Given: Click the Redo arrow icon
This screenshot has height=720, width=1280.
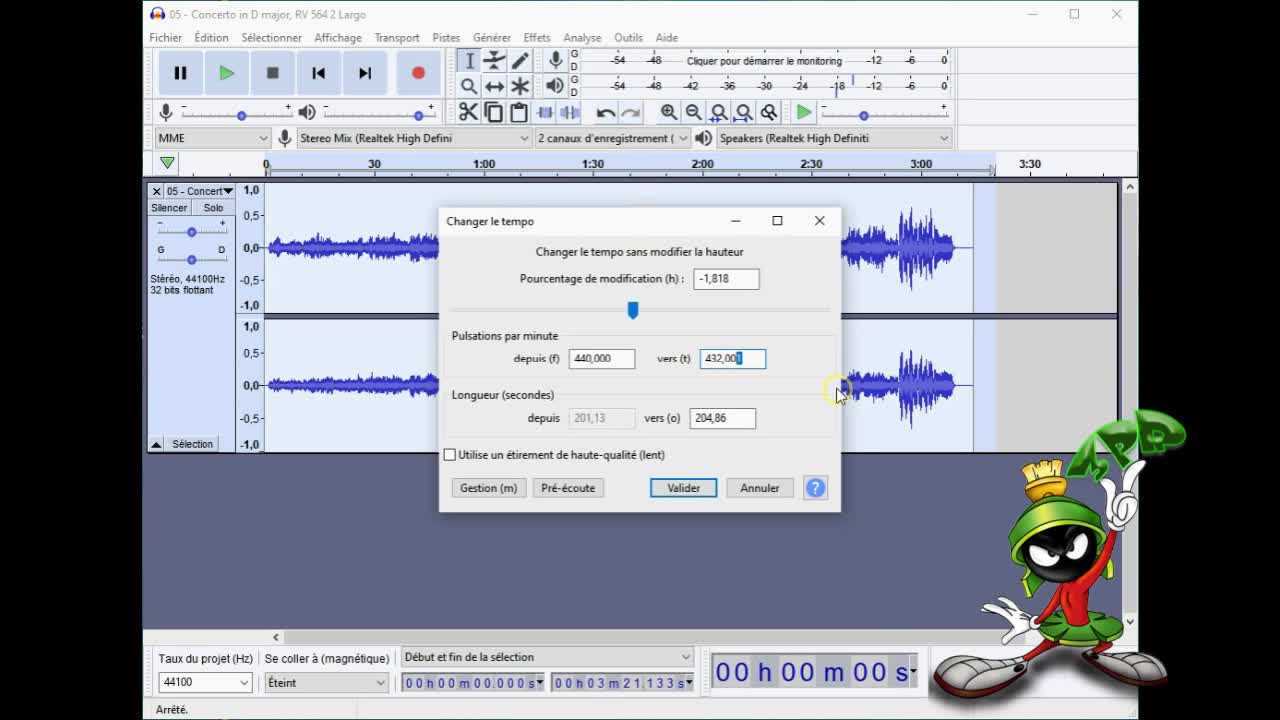Looking at the screenshot, I should click(630, 112).
